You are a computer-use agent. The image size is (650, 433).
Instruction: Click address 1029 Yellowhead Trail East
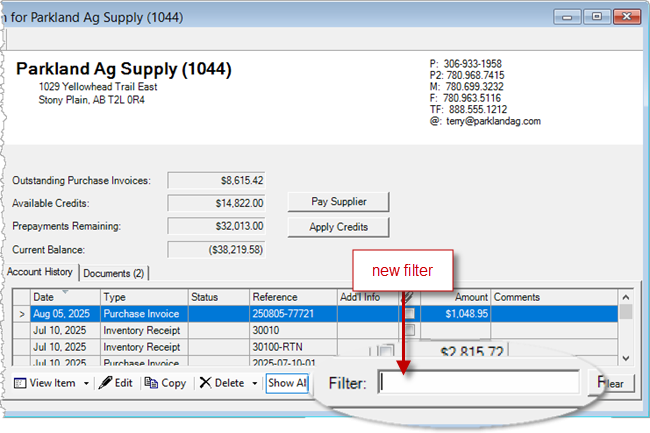click(98, 87)
